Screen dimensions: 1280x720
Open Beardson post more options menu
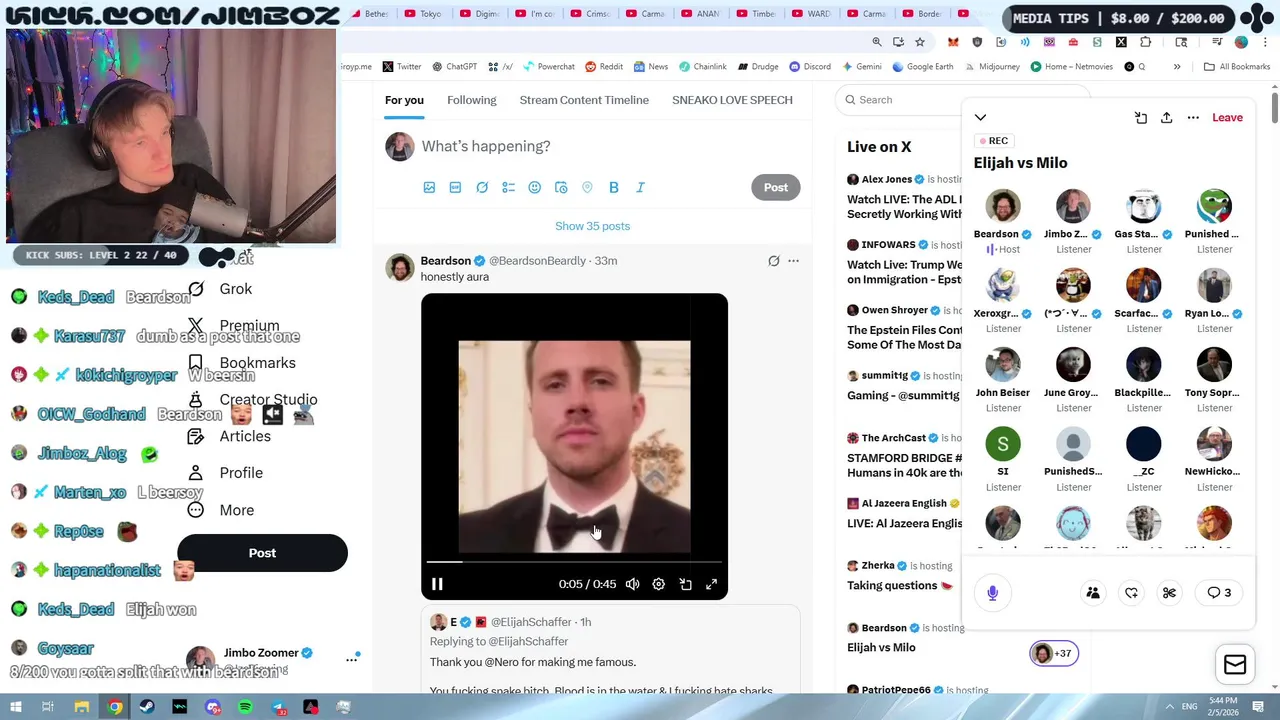793,261
